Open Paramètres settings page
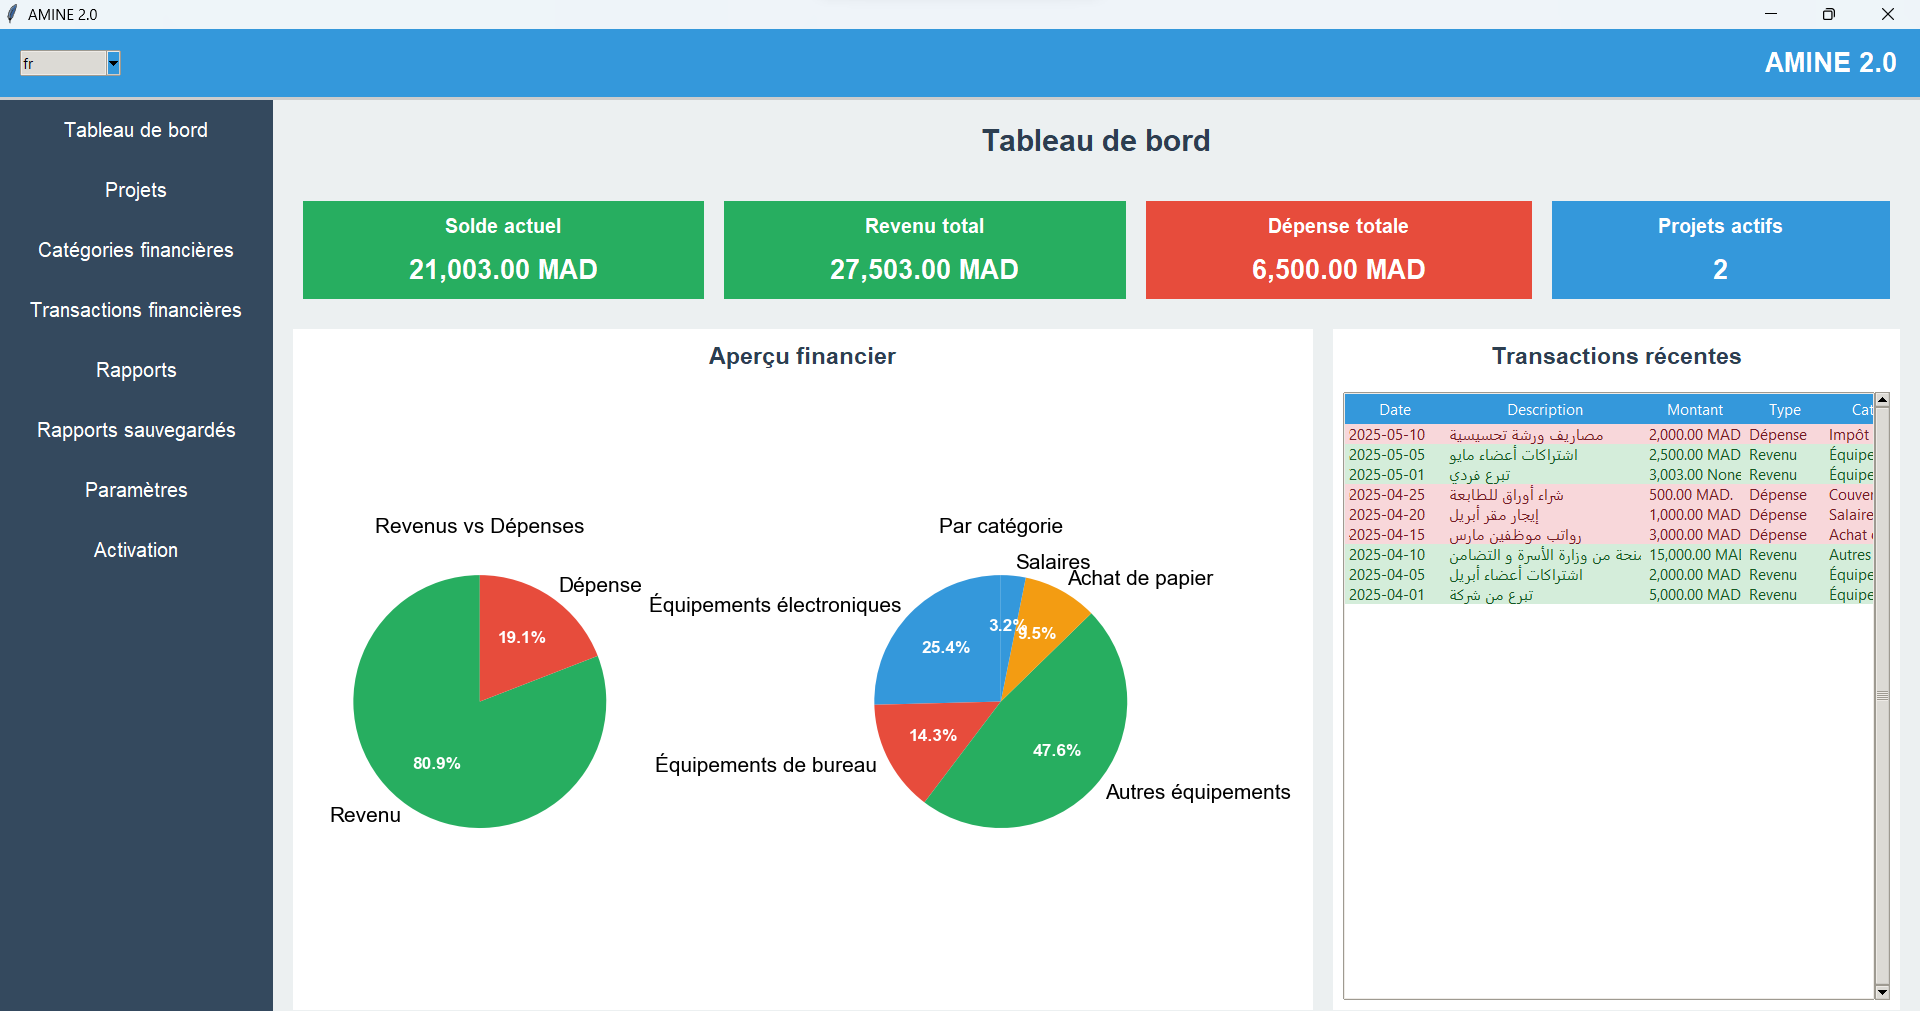 136,490
